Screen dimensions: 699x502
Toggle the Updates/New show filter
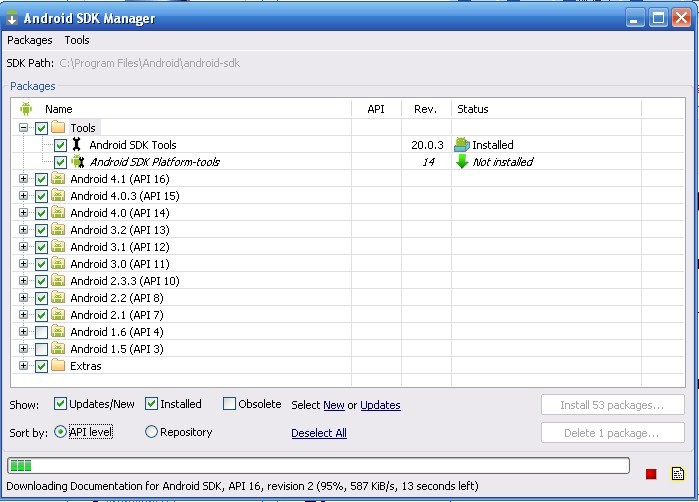(x=60, y=404)
